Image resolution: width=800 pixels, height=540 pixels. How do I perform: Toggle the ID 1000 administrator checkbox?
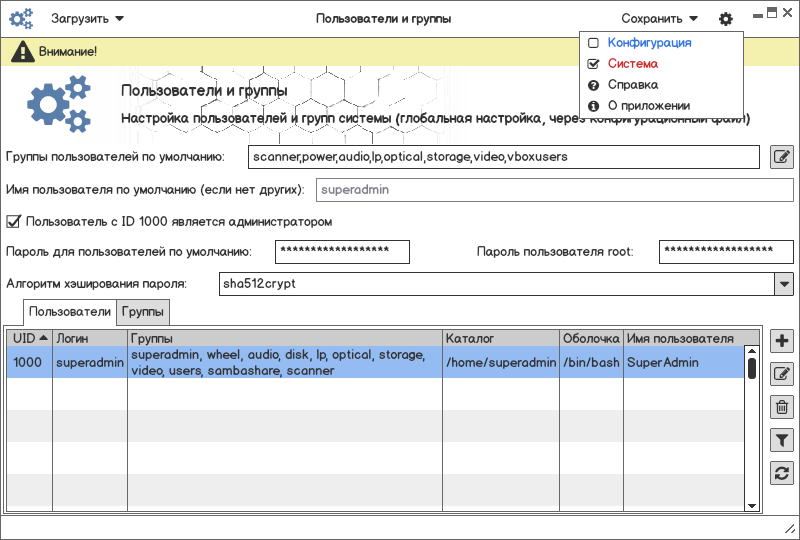click(14, 221)
